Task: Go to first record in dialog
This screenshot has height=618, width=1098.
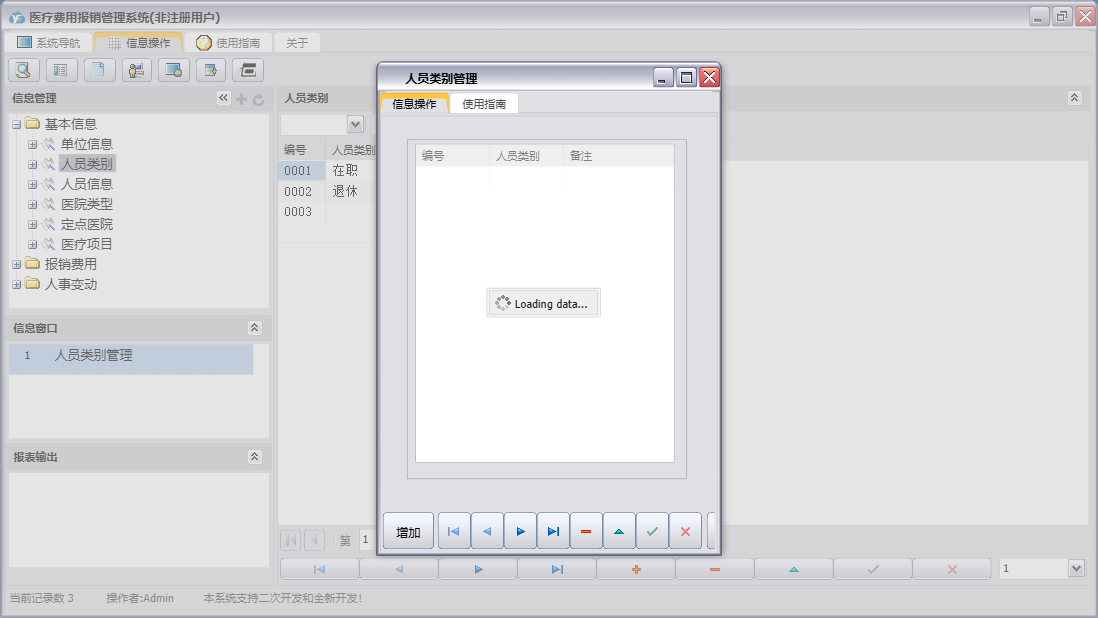Action: (454, 531)
